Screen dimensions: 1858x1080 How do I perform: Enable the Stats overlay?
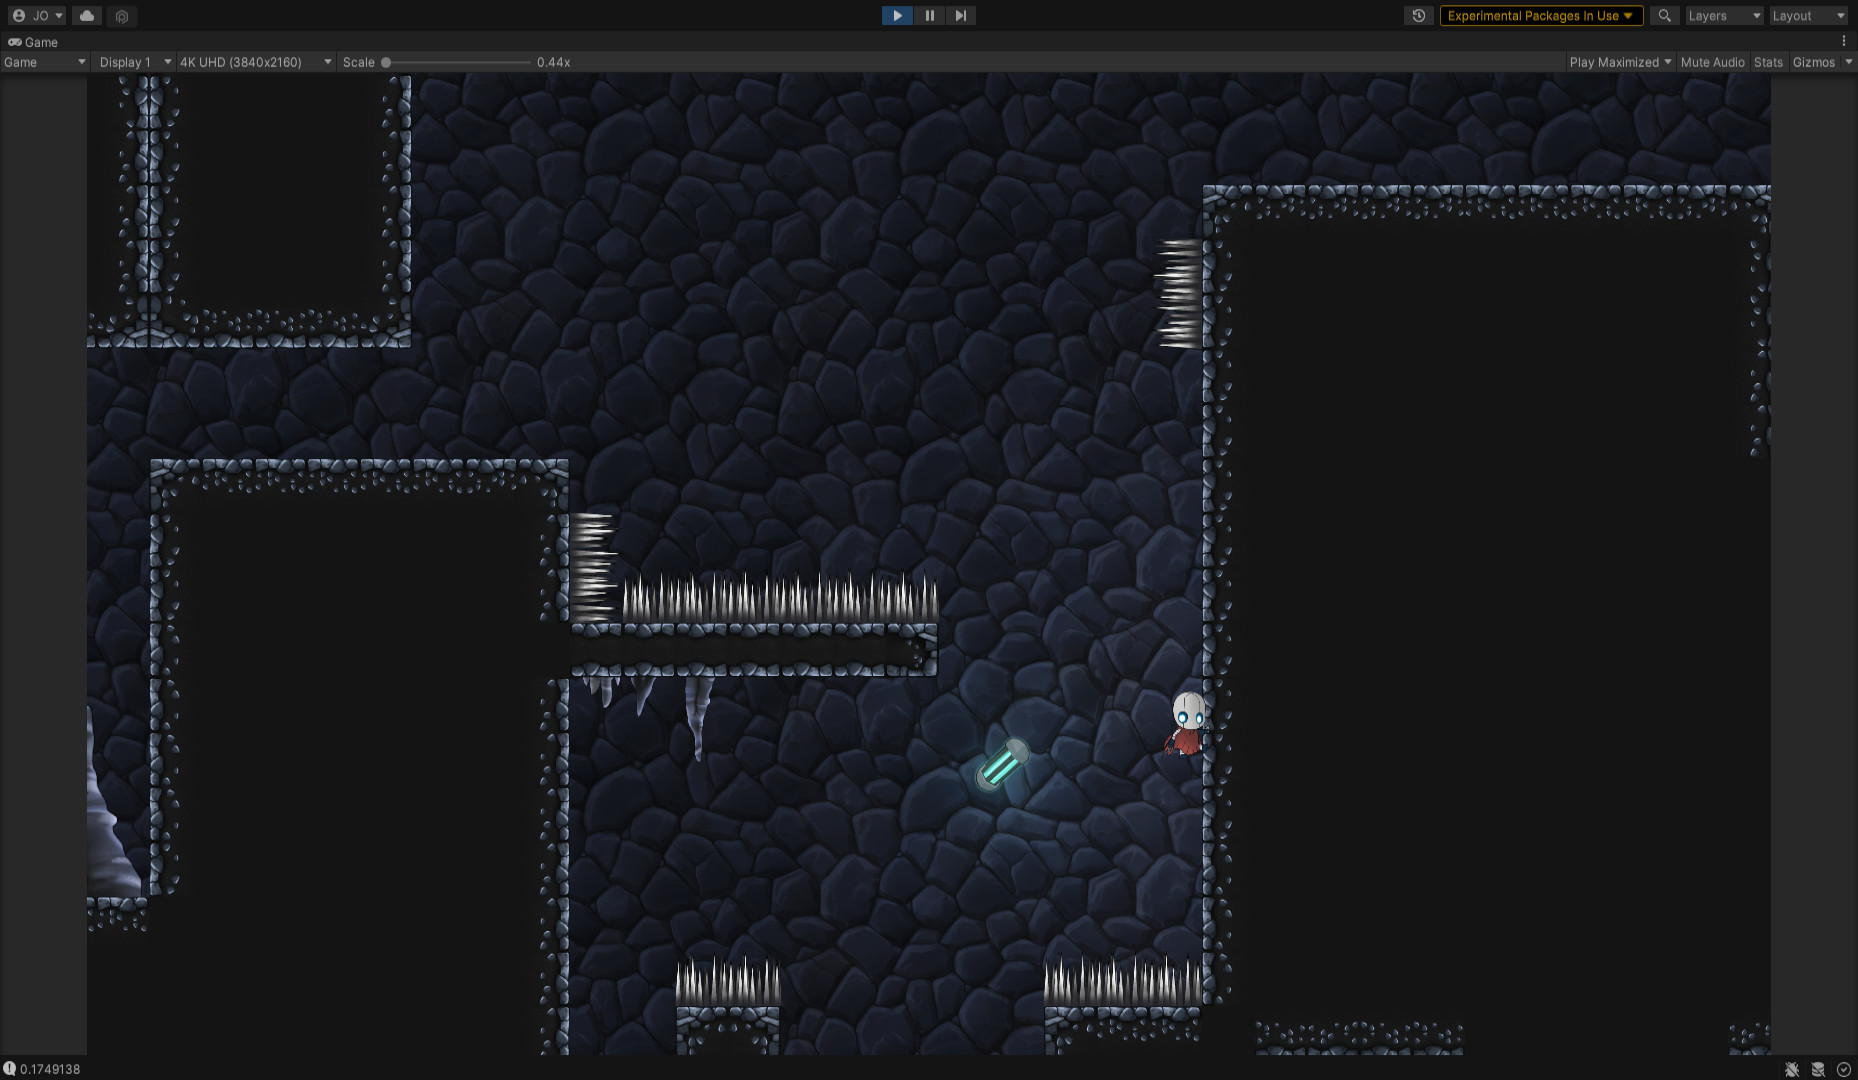point(1768,61)
